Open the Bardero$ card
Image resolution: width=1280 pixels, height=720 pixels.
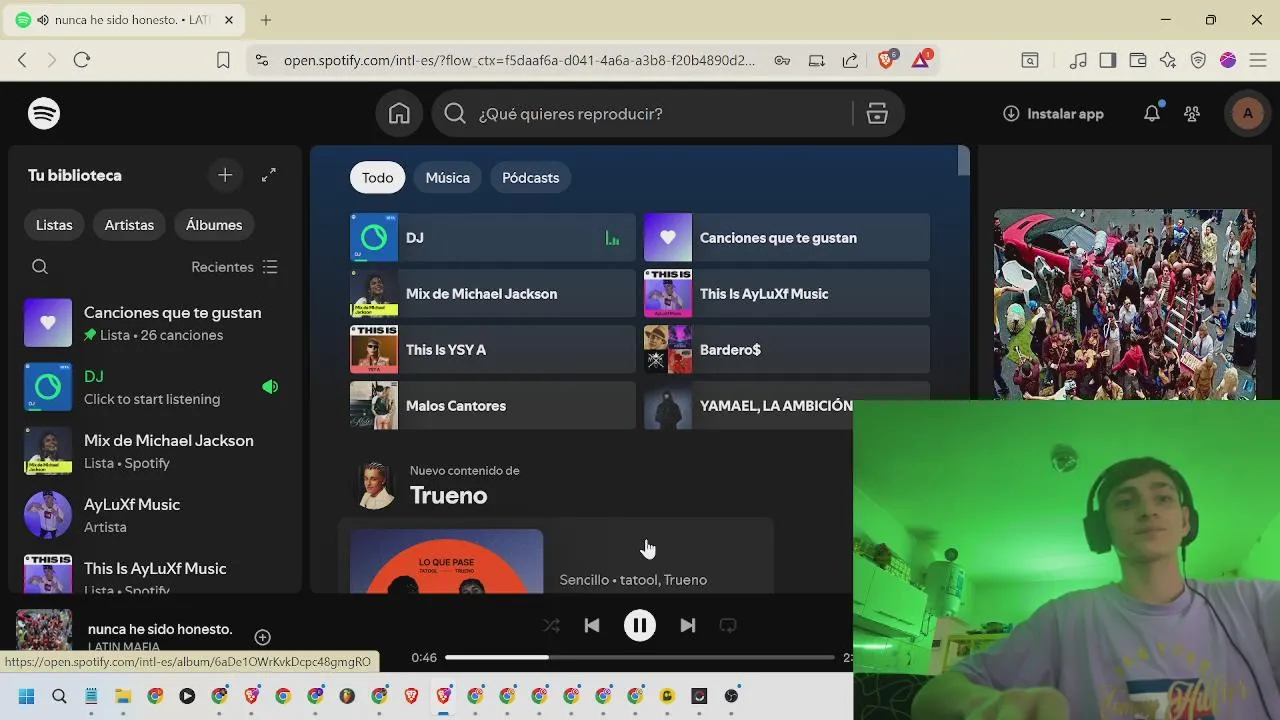[x=787, y=350]
